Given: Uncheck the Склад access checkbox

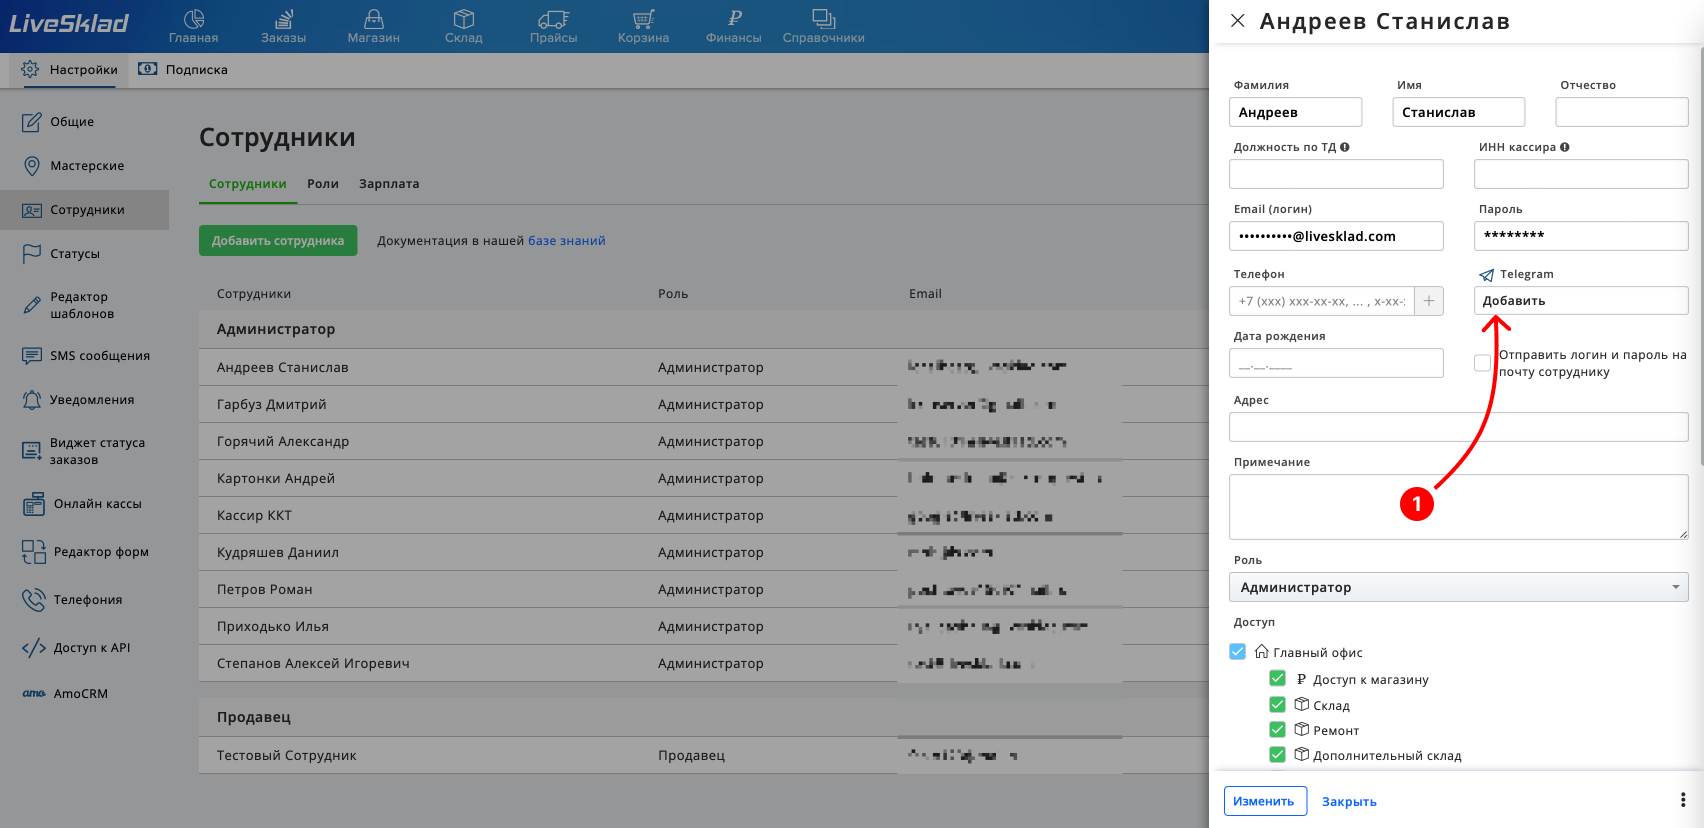Looking at the screenshot, I should [1277, 705].
